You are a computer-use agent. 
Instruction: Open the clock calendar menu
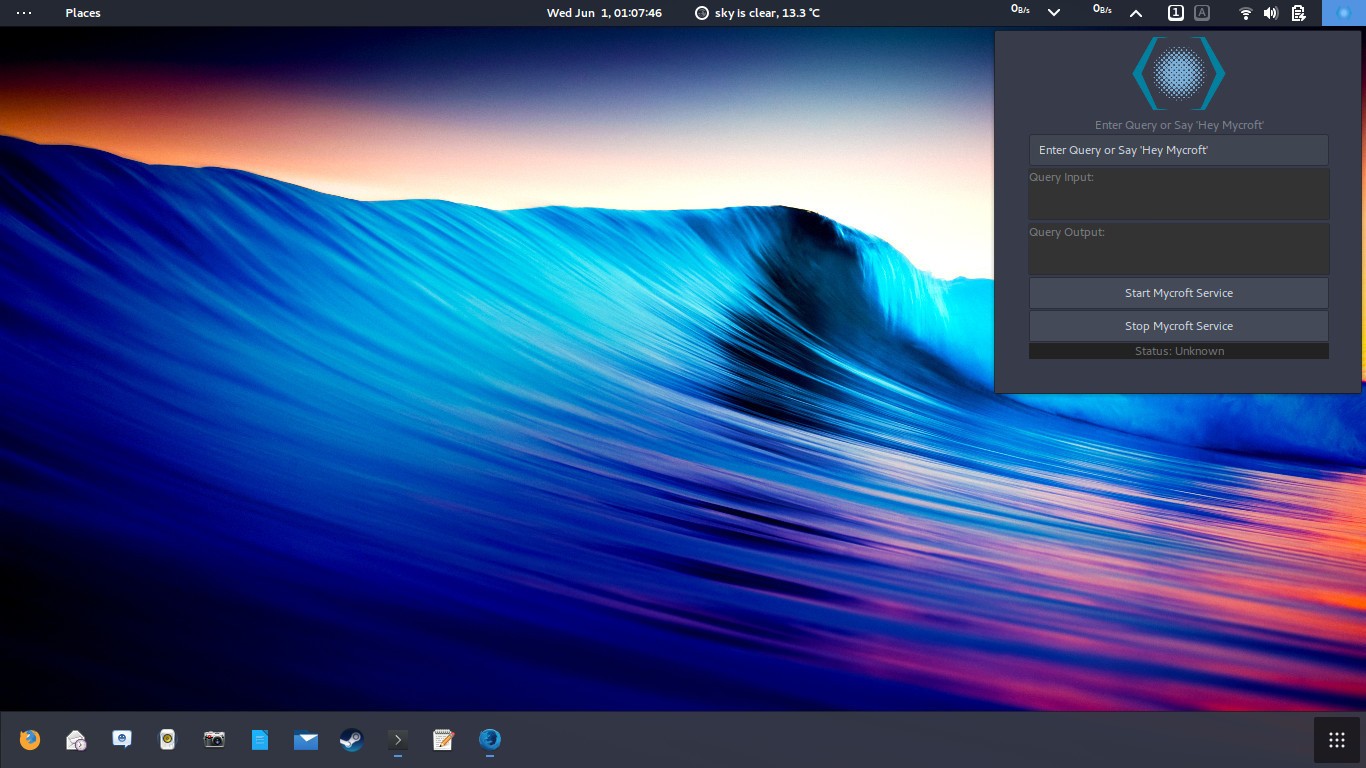604,13
